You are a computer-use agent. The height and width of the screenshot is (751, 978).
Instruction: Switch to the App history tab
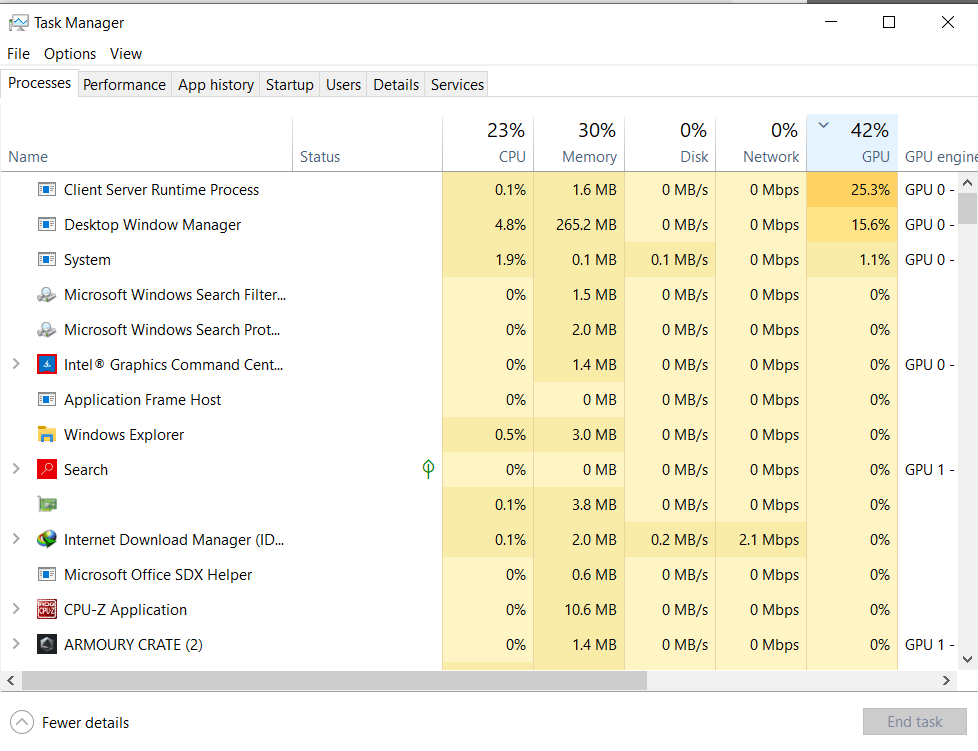216,85
